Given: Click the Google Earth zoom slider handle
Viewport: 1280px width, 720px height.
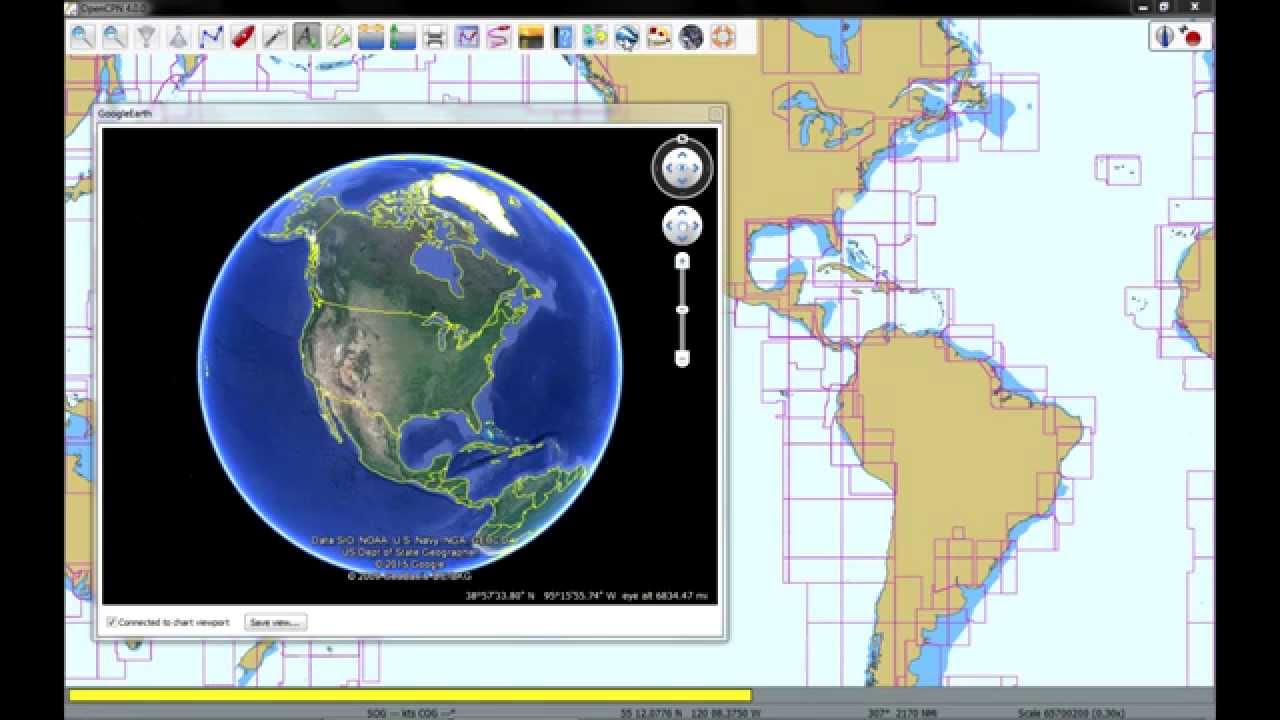Looking at the screenshot, I should tap(682, 310).
